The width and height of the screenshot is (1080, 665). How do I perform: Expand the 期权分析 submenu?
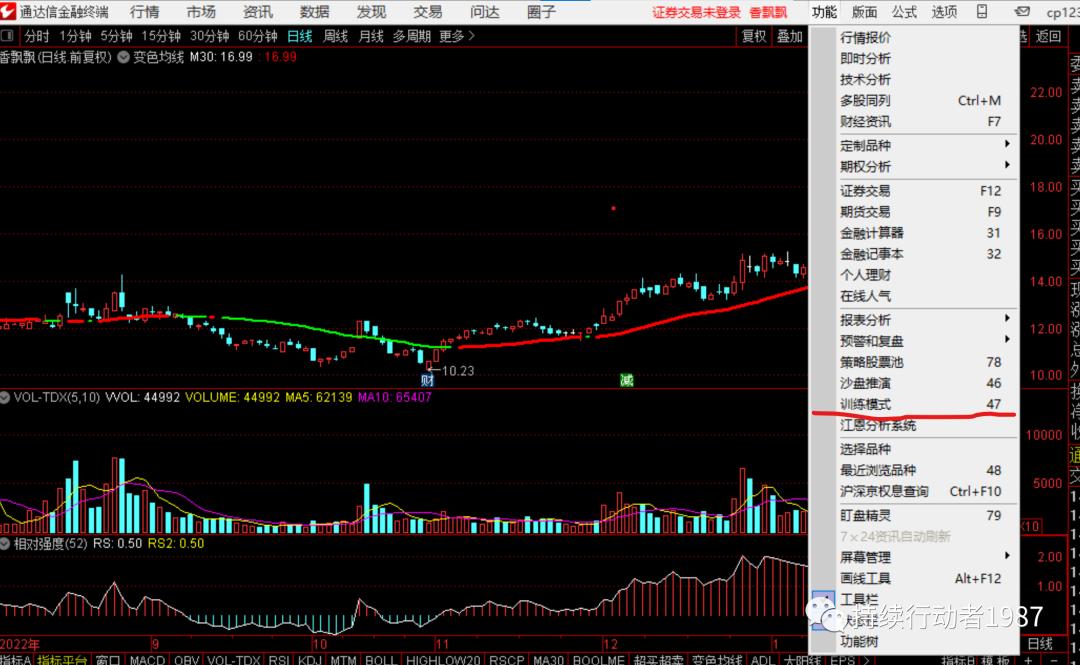[1007, 165]
